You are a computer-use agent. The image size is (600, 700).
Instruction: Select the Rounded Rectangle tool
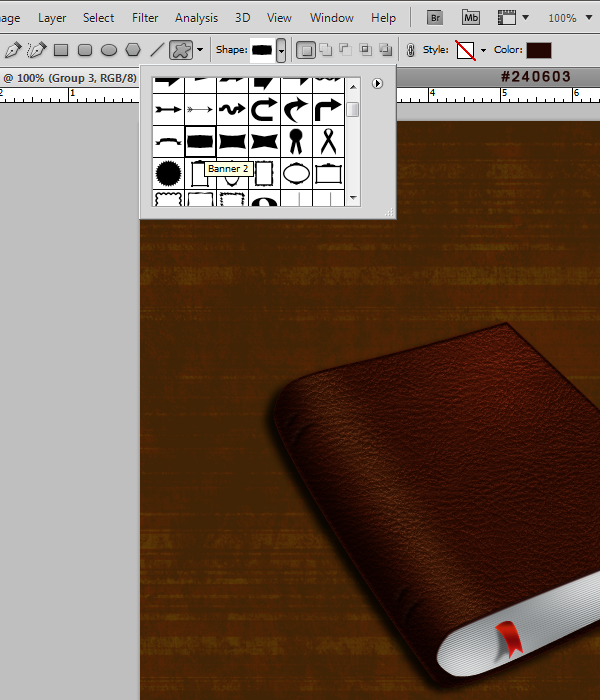pos(85,50)
